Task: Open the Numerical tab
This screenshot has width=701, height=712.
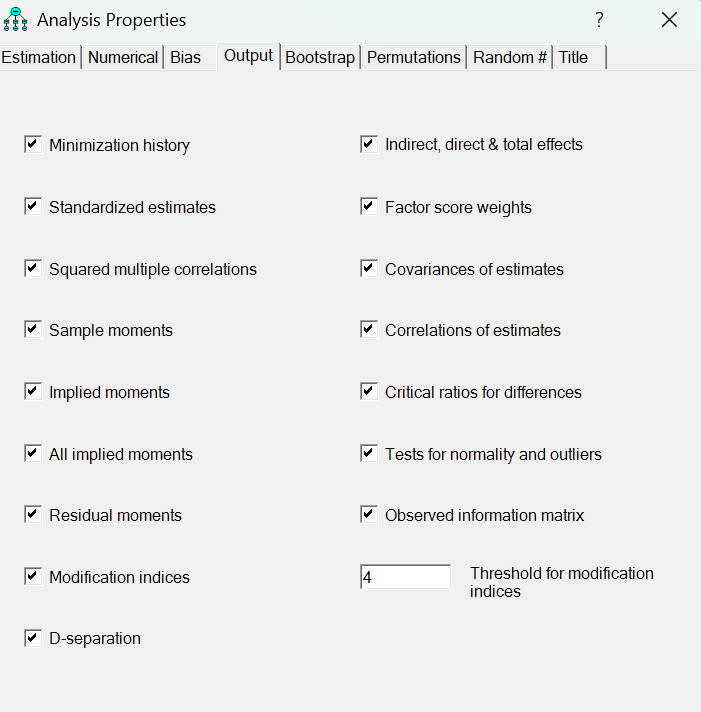Action: click(123, 58)
